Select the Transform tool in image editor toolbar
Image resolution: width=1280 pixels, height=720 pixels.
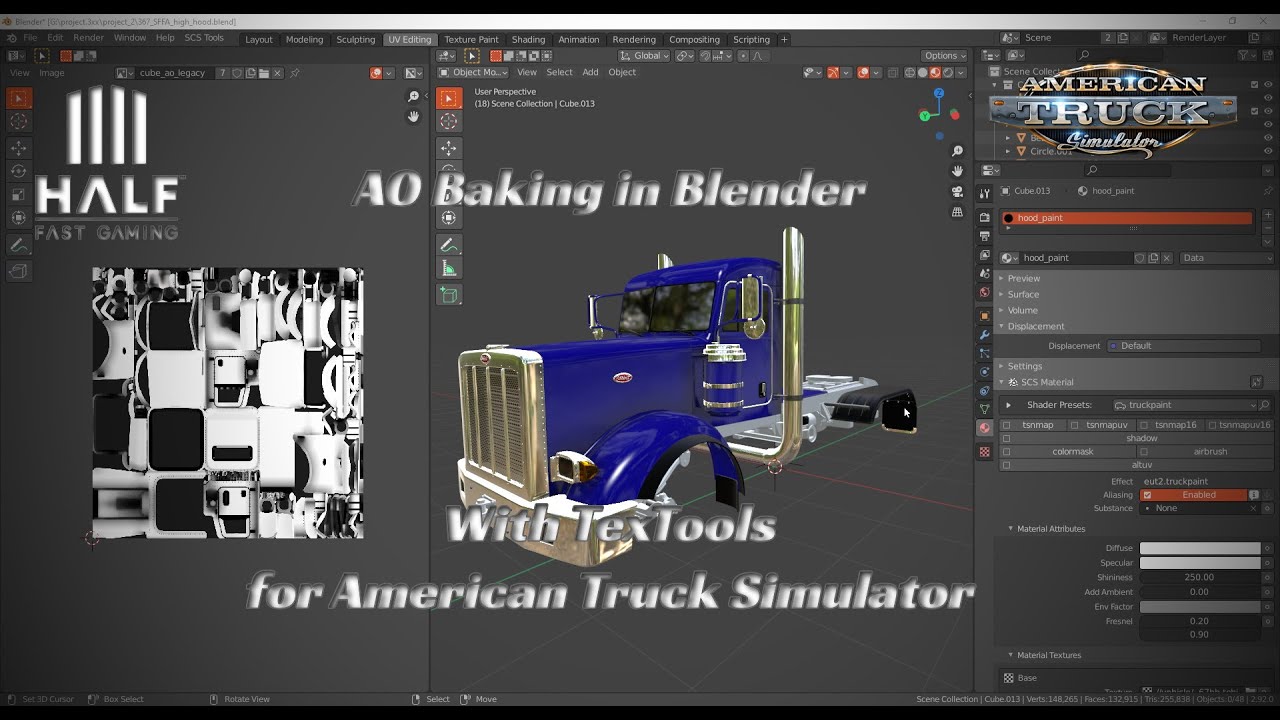coord(19,218)
